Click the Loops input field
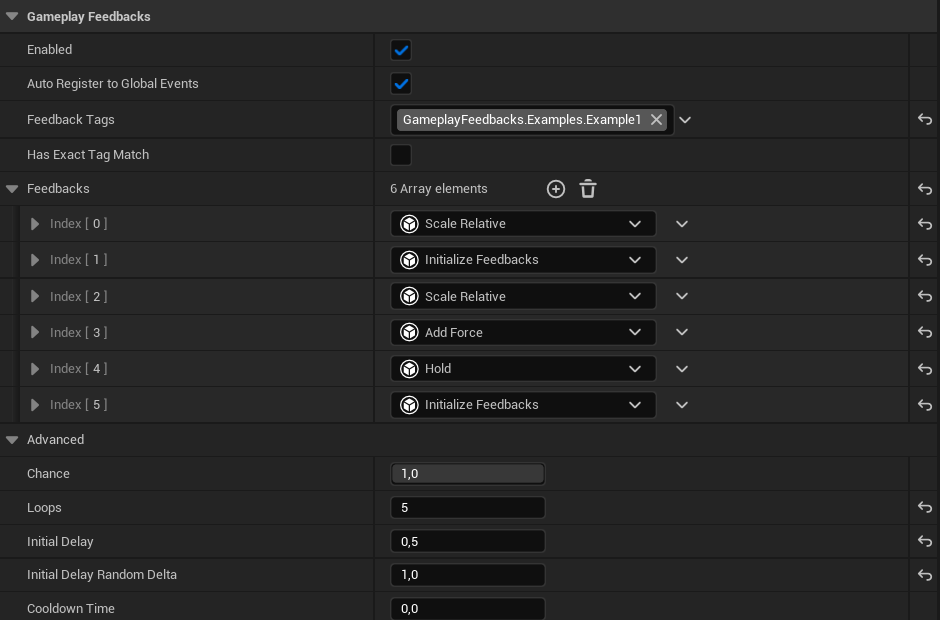 click(x=468, y=507)
